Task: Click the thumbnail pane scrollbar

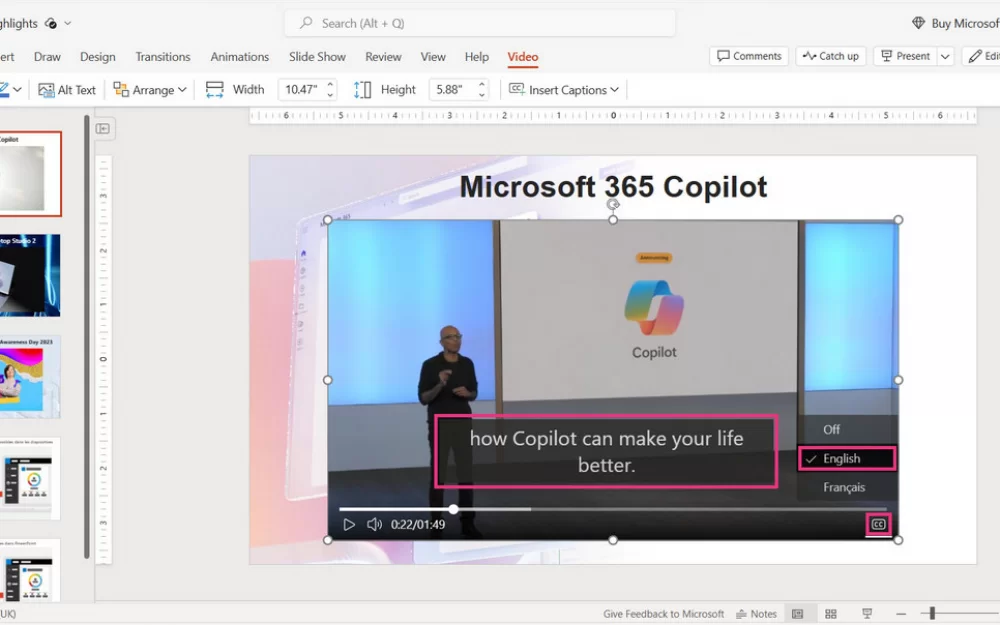Action: (86, 337)
